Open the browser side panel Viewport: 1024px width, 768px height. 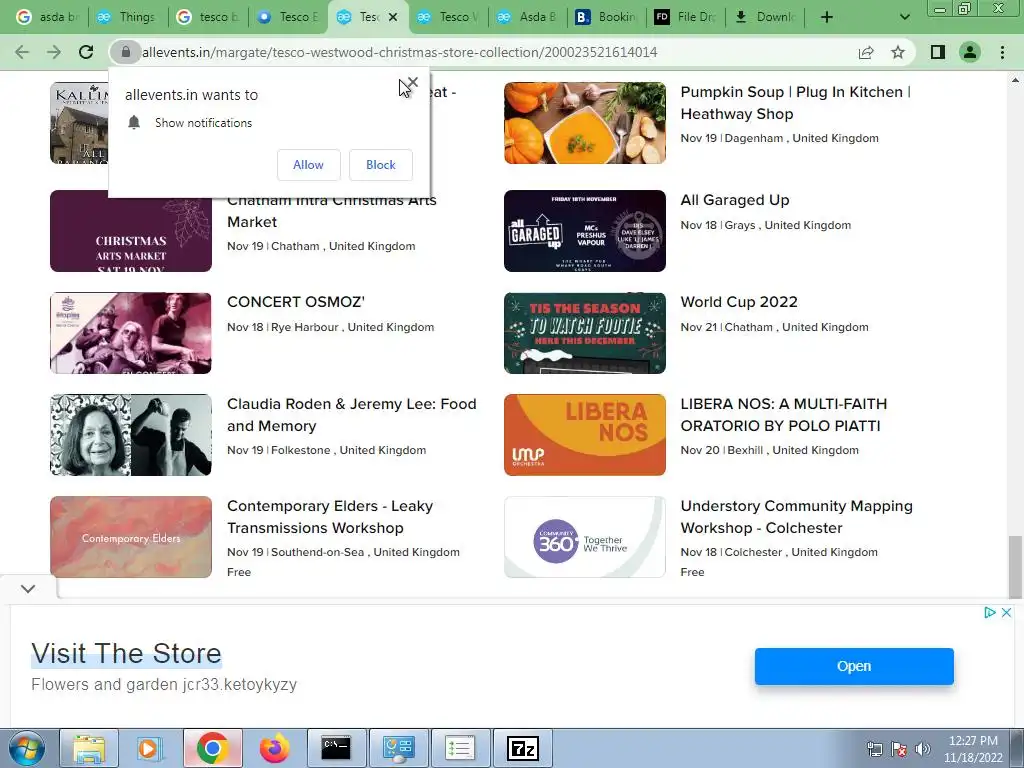(938, 52)
